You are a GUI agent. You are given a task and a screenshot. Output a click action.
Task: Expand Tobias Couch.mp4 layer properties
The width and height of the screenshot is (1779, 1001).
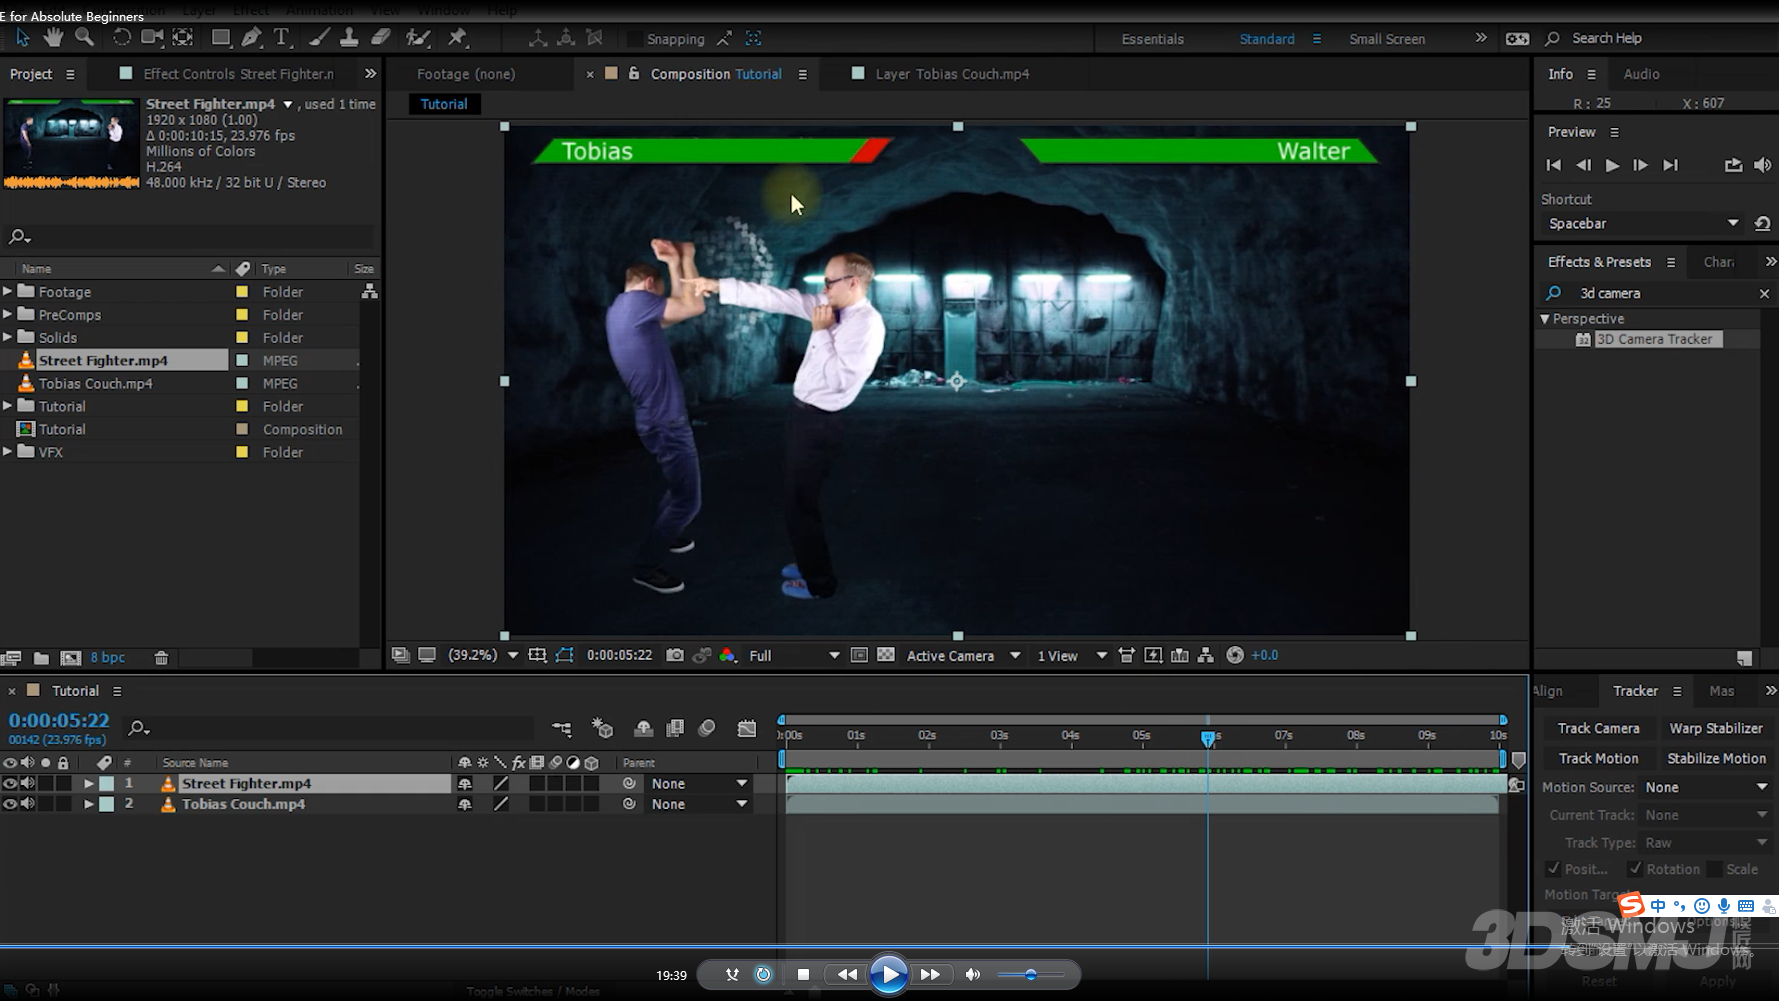[89, 804]
